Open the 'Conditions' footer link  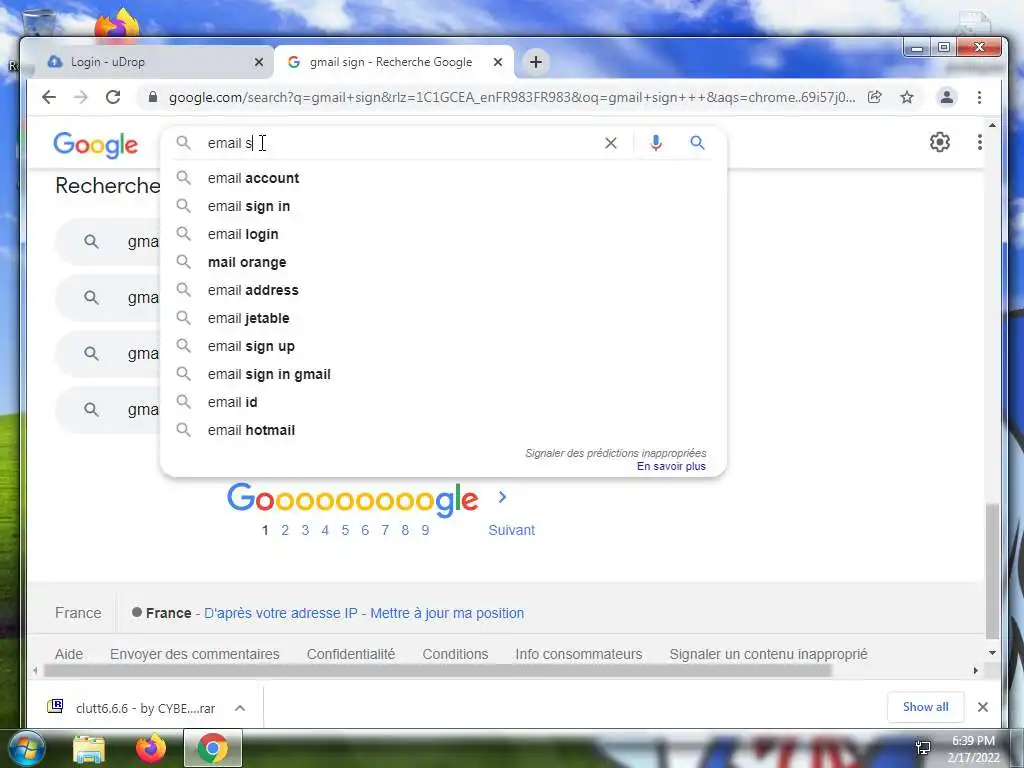point(455,654)
